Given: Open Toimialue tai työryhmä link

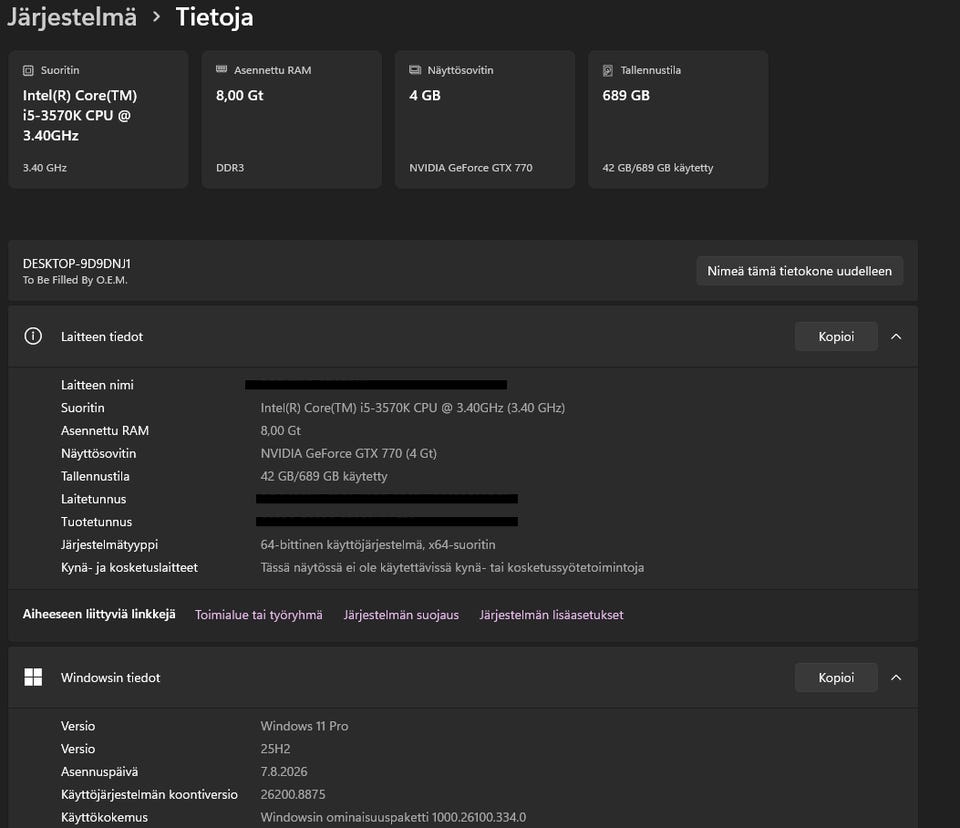Looking at the screenshot, I should tap(258, 615).
